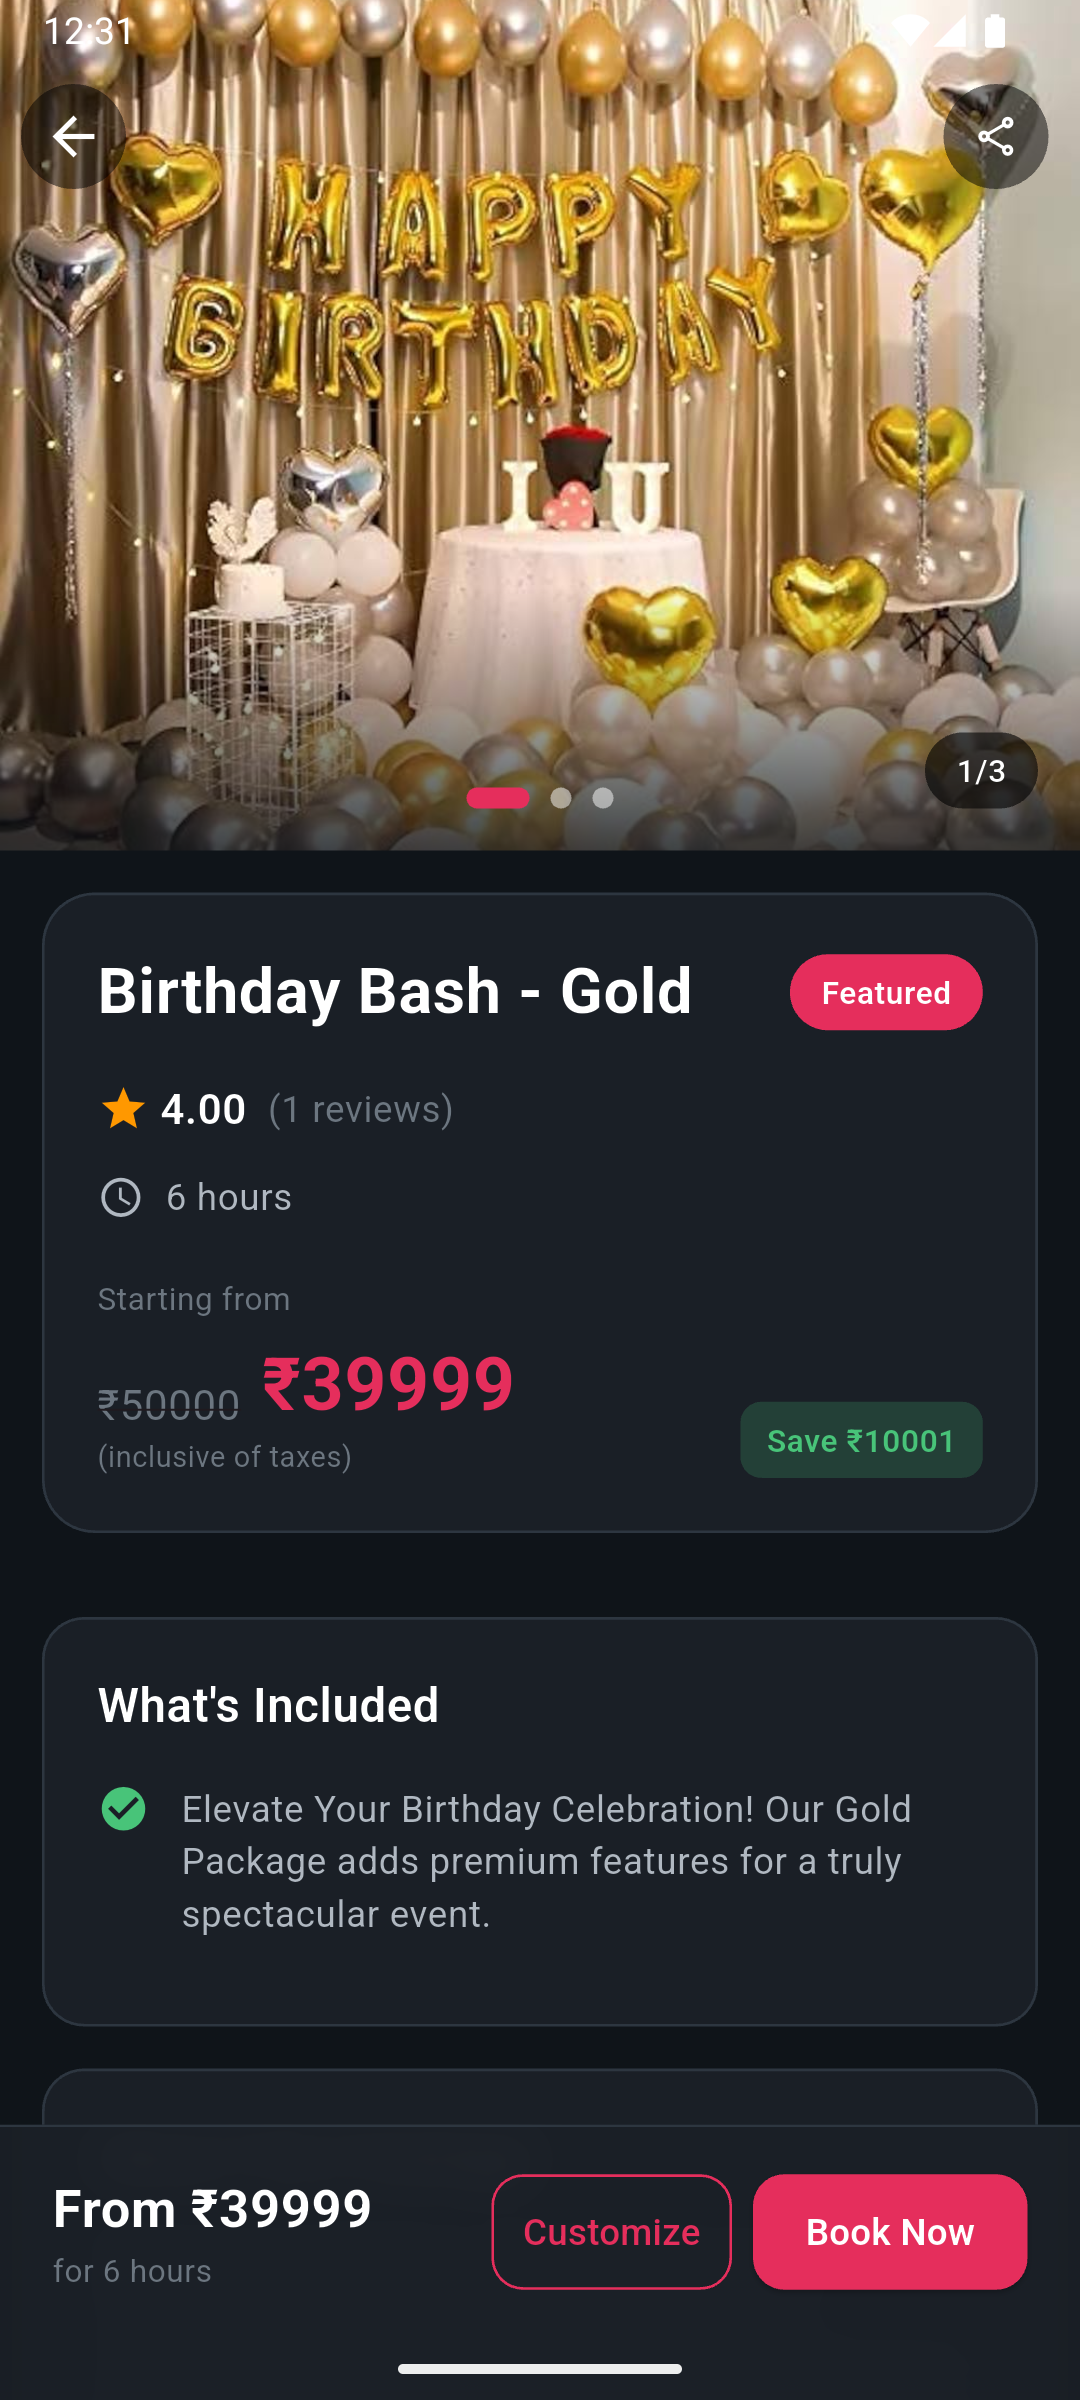Screen dimensions: 1080x2400
Task: Open the Customize options
Action: 611,2231
